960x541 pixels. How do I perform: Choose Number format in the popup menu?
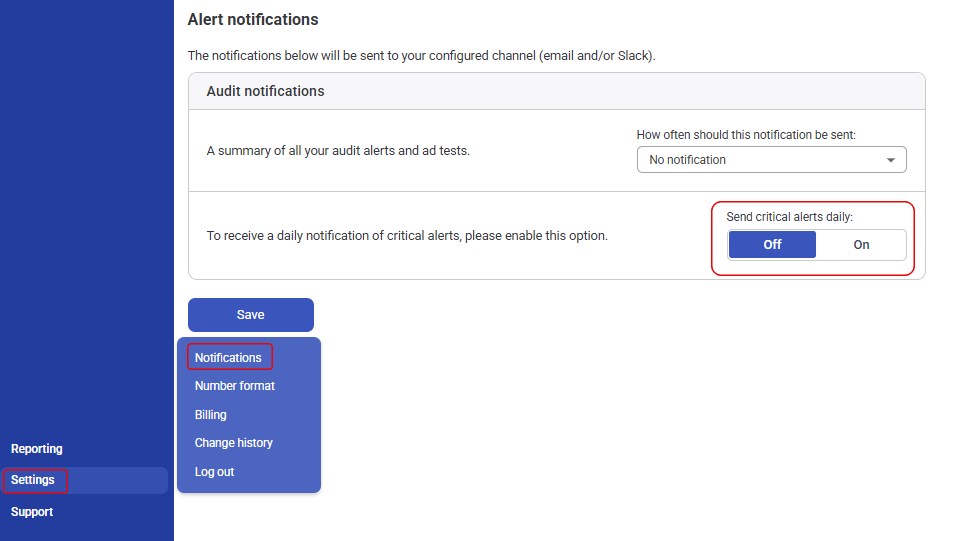tap(235, 386)
